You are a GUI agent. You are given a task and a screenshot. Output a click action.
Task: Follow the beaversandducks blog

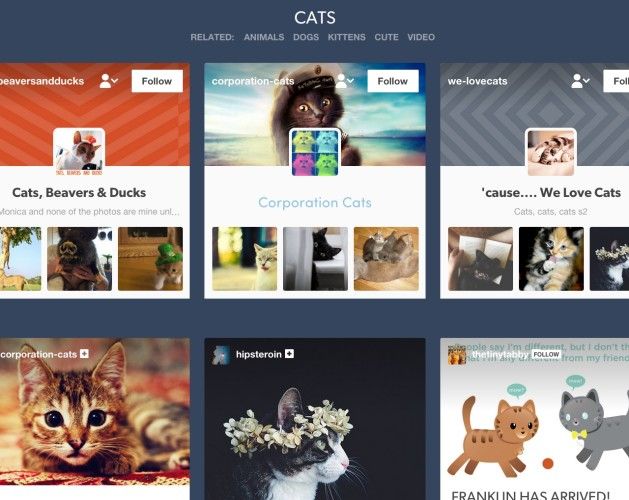(x=157, y=81)
